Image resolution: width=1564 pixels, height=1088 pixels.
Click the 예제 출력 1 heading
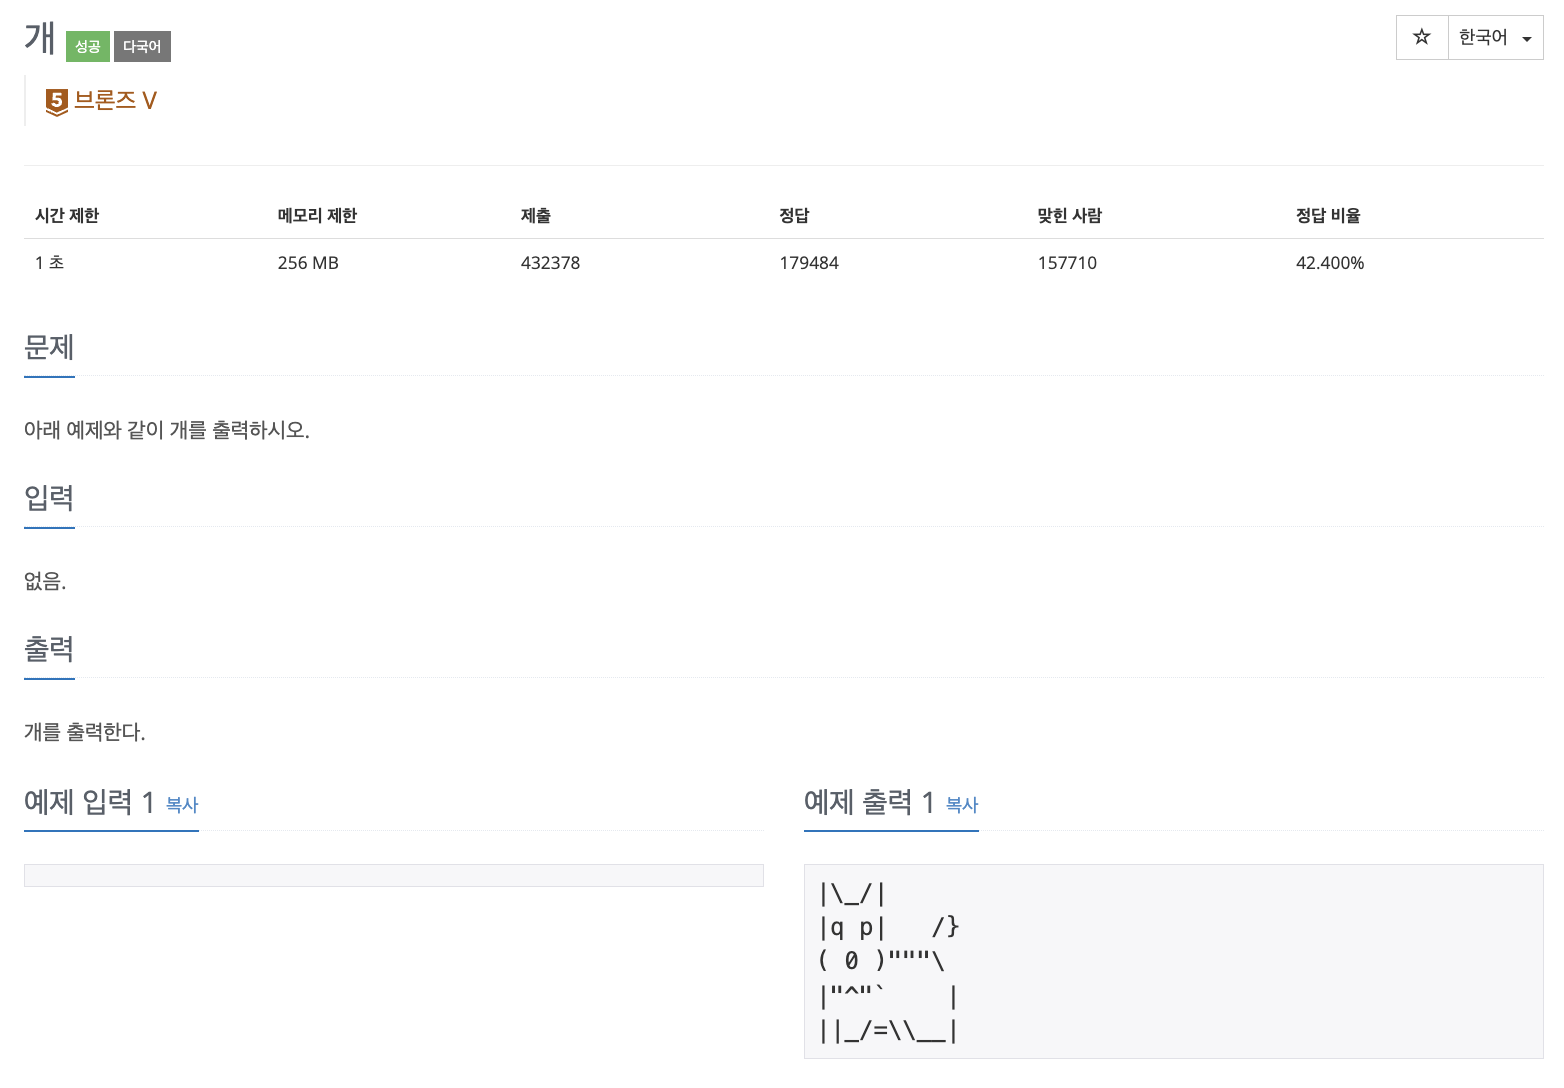click(x=869, y=802)
